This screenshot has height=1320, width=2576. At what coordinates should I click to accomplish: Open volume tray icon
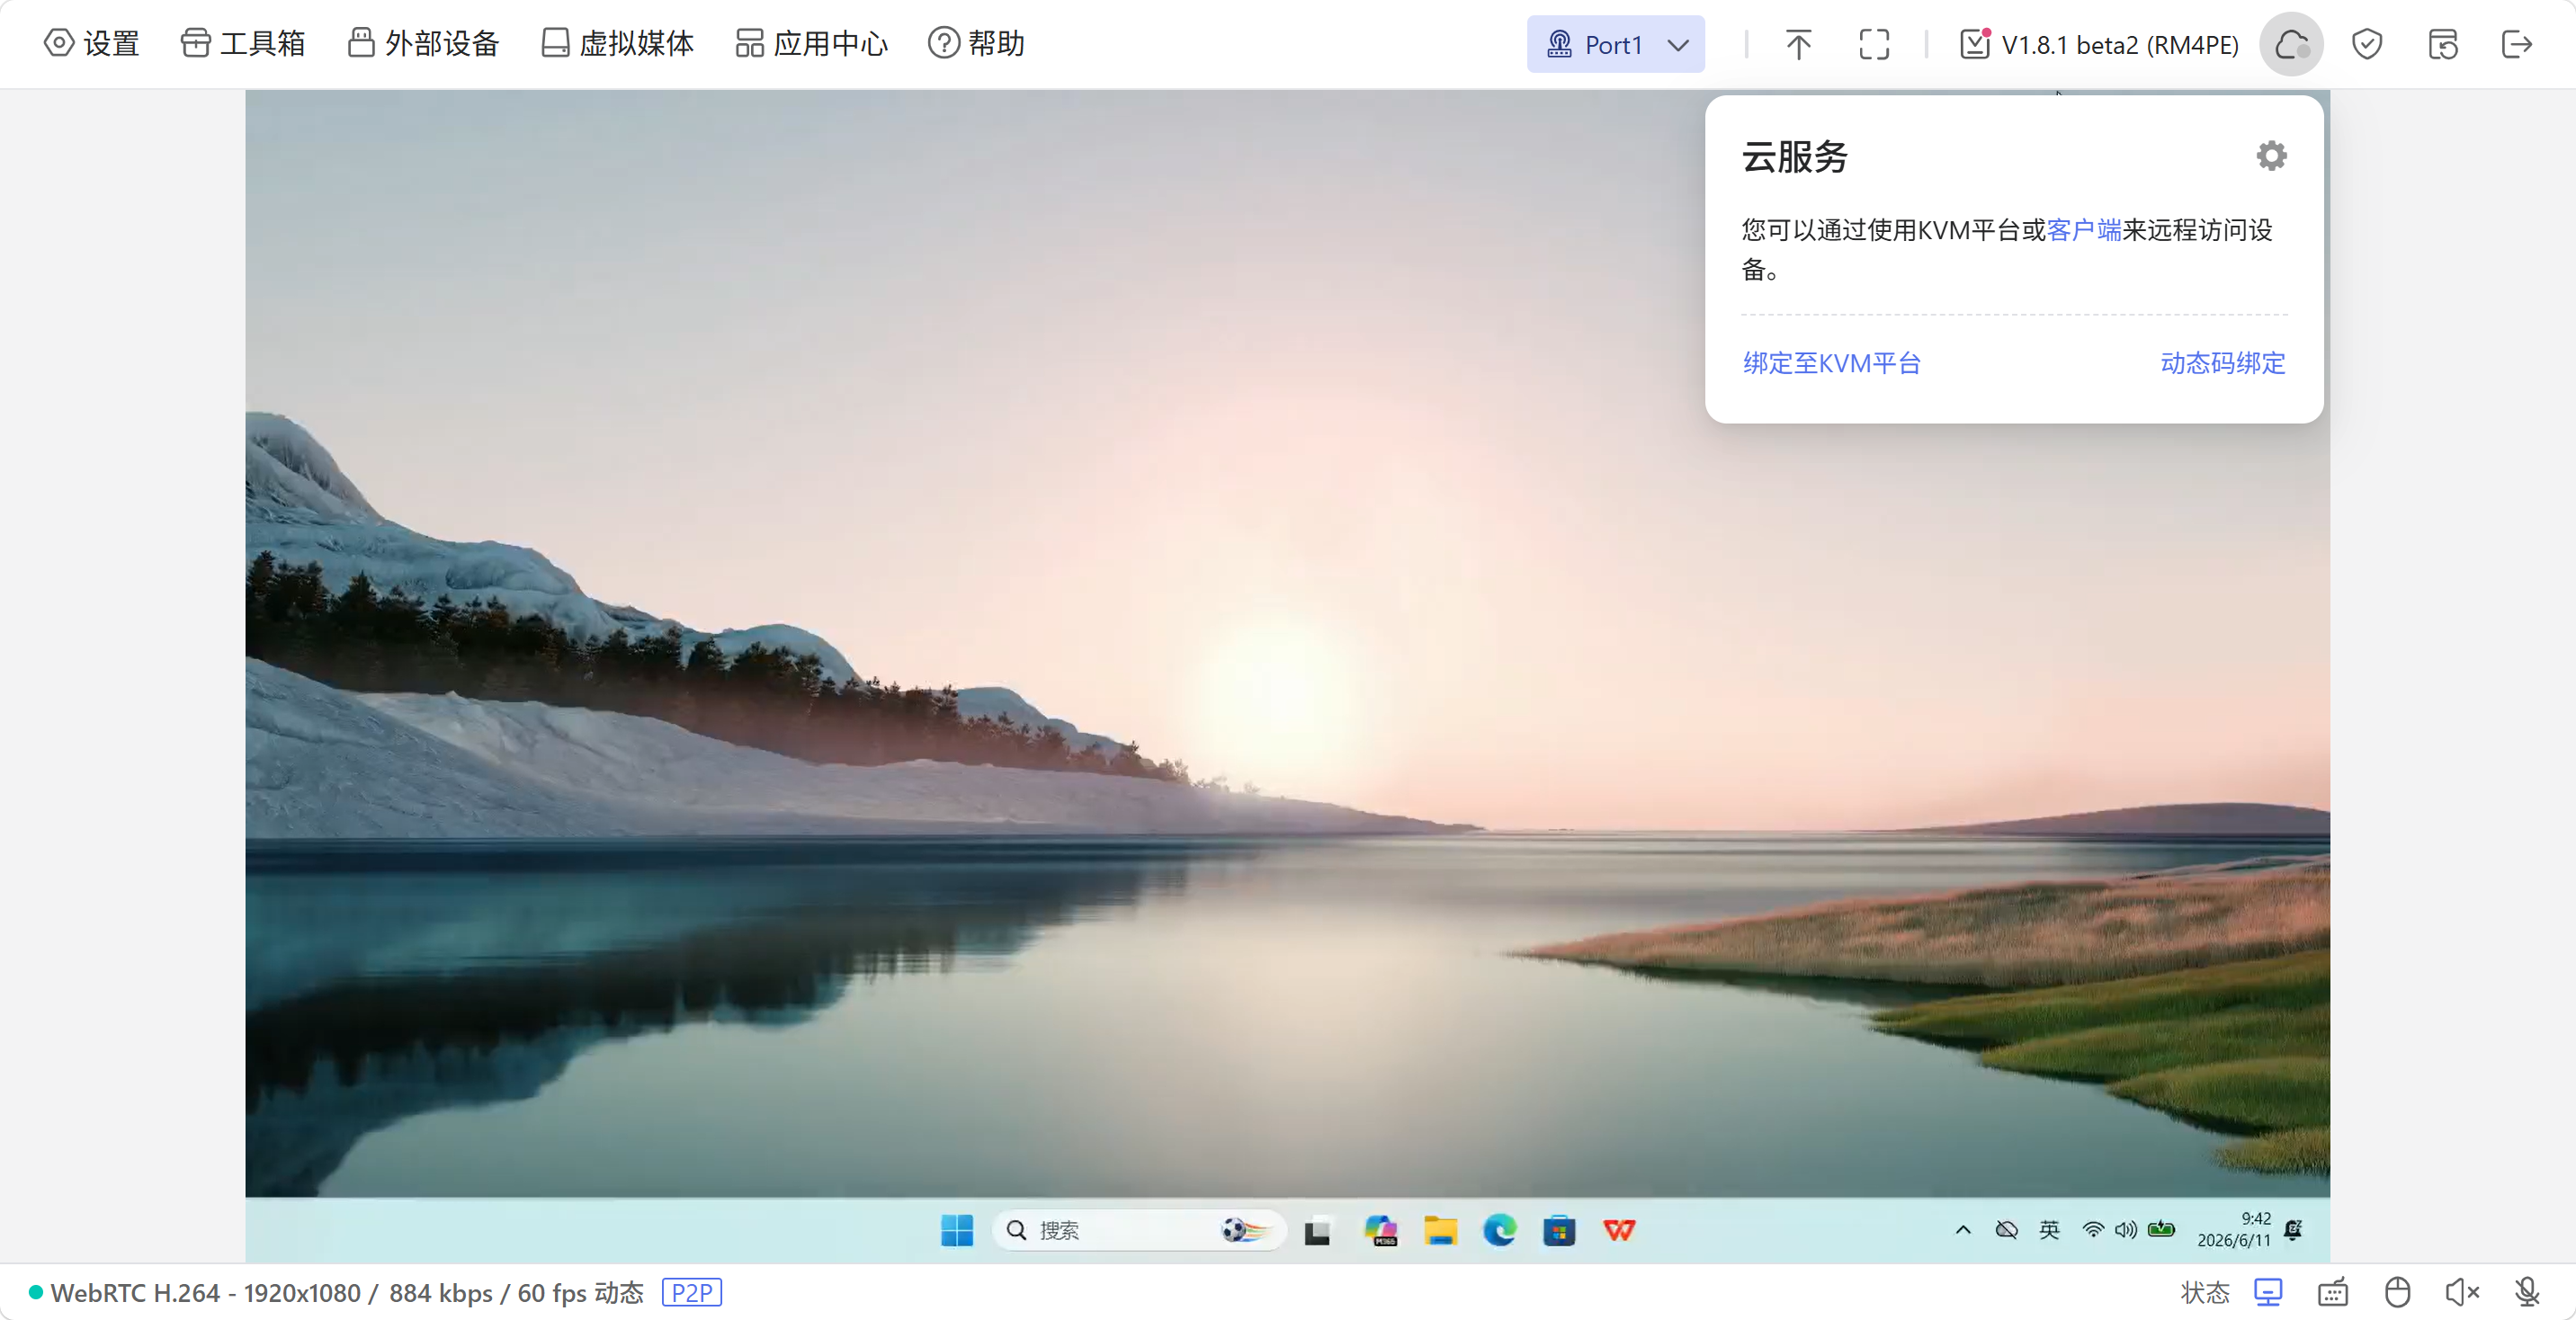[x=2126, y=1230]
